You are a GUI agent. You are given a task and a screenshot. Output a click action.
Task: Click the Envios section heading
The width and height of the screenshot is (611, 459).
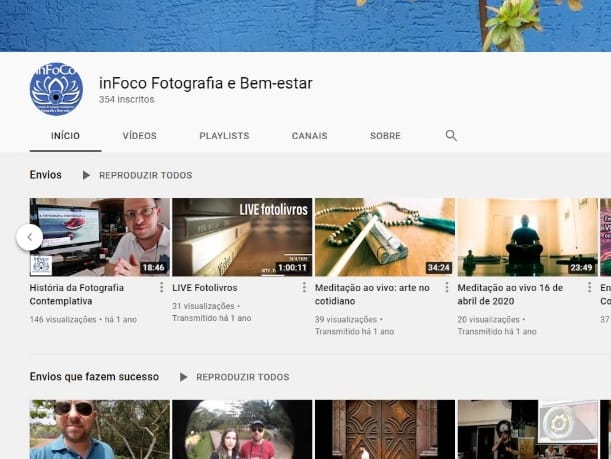coord(46,175)
